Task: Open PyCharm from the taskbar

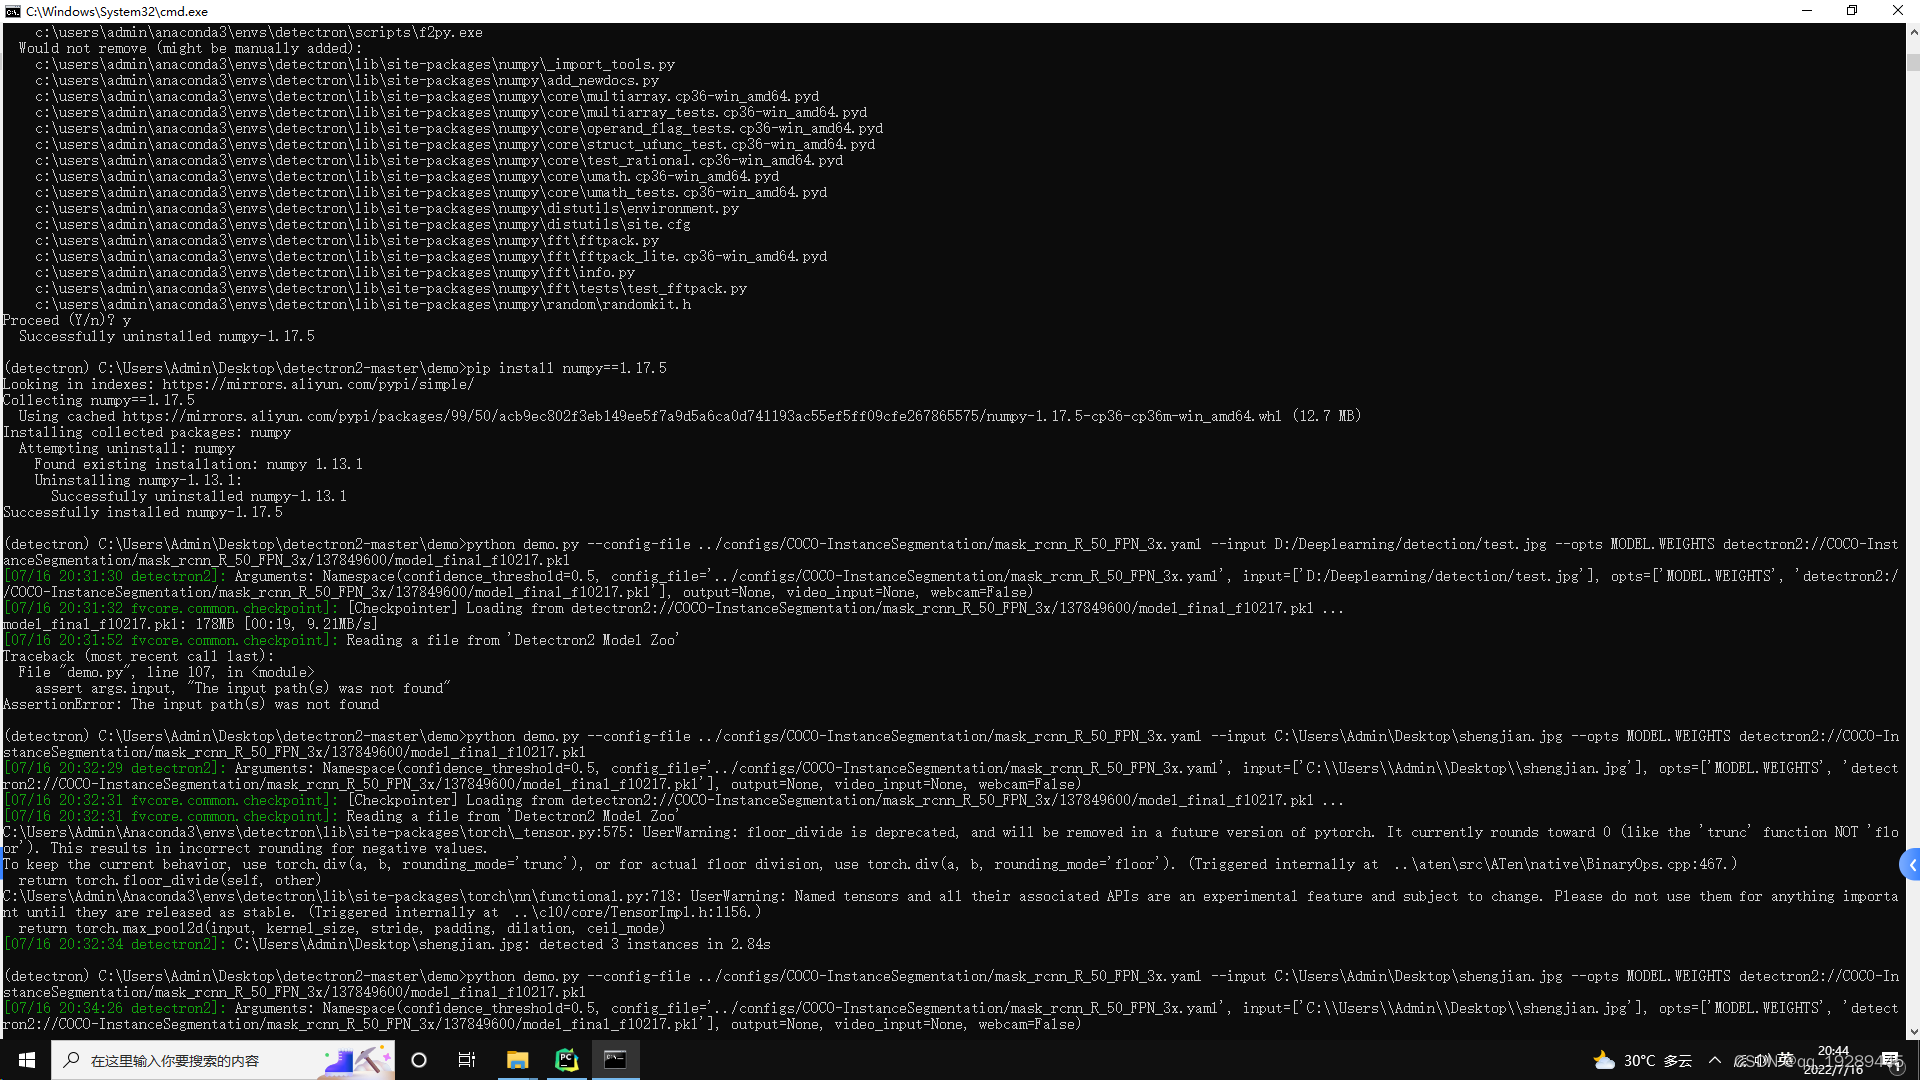Action: click(x=567, y=1059)
